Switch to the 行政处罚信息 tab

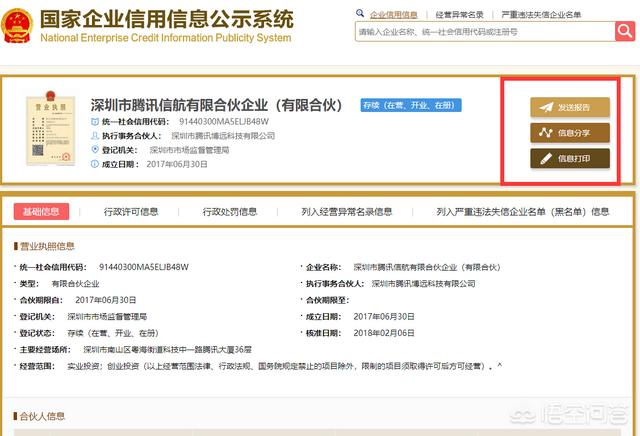229,211
